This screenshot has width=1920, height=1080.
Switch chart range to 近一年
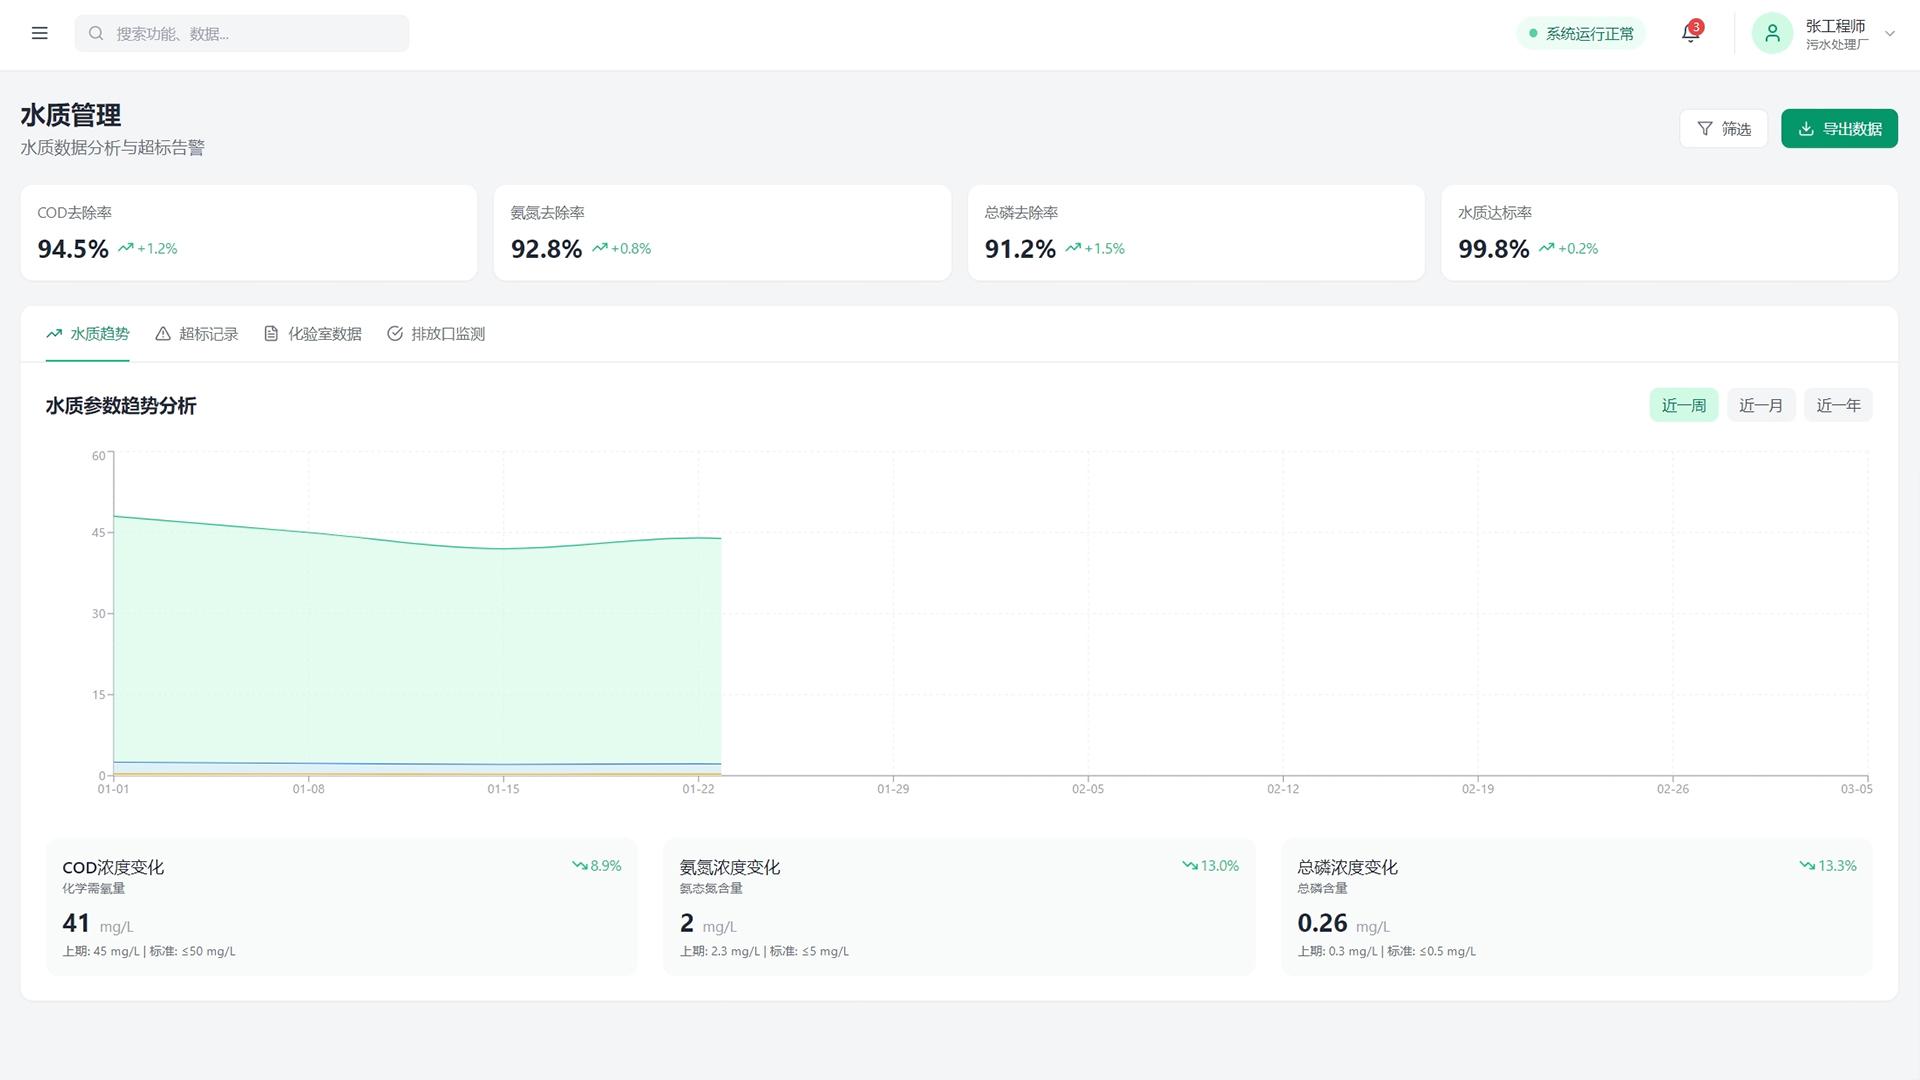pyautogui.click(x=1838, y=405)
